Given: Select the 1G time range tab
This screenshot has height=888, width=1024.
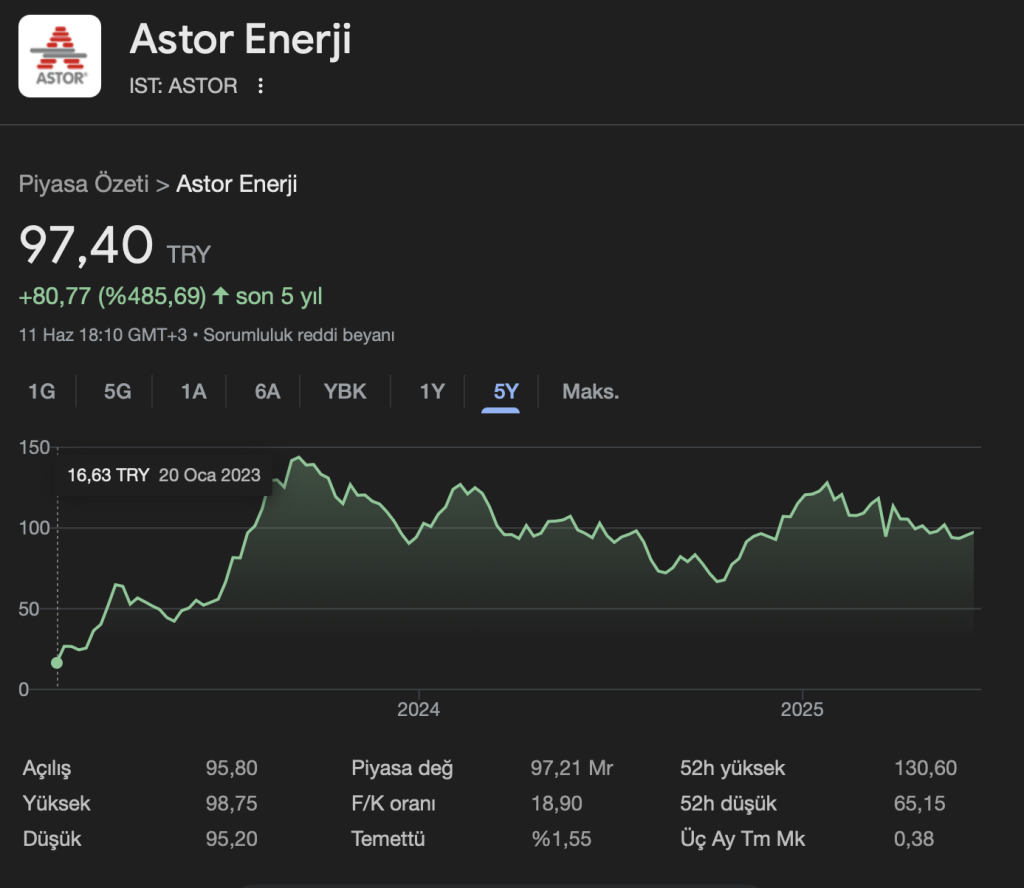Looking at the screenshot, I should click(41, 391).
